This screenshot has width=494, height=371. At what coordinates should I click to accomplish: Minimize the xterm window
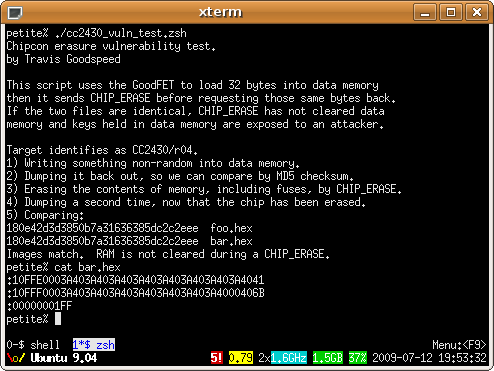tap(425, 13)
